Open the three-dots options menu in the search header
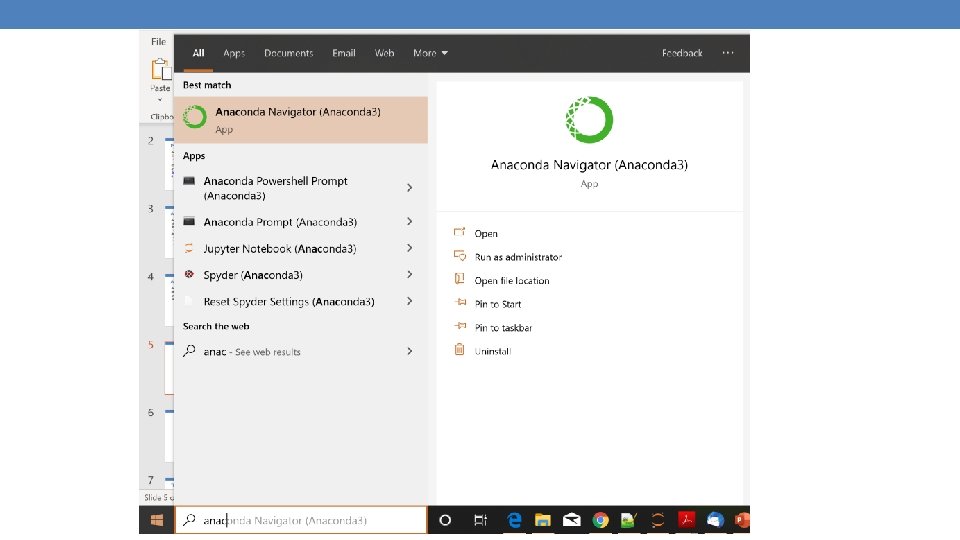The height and width of the screenshot is (540, 960). (x=728, y=53)
